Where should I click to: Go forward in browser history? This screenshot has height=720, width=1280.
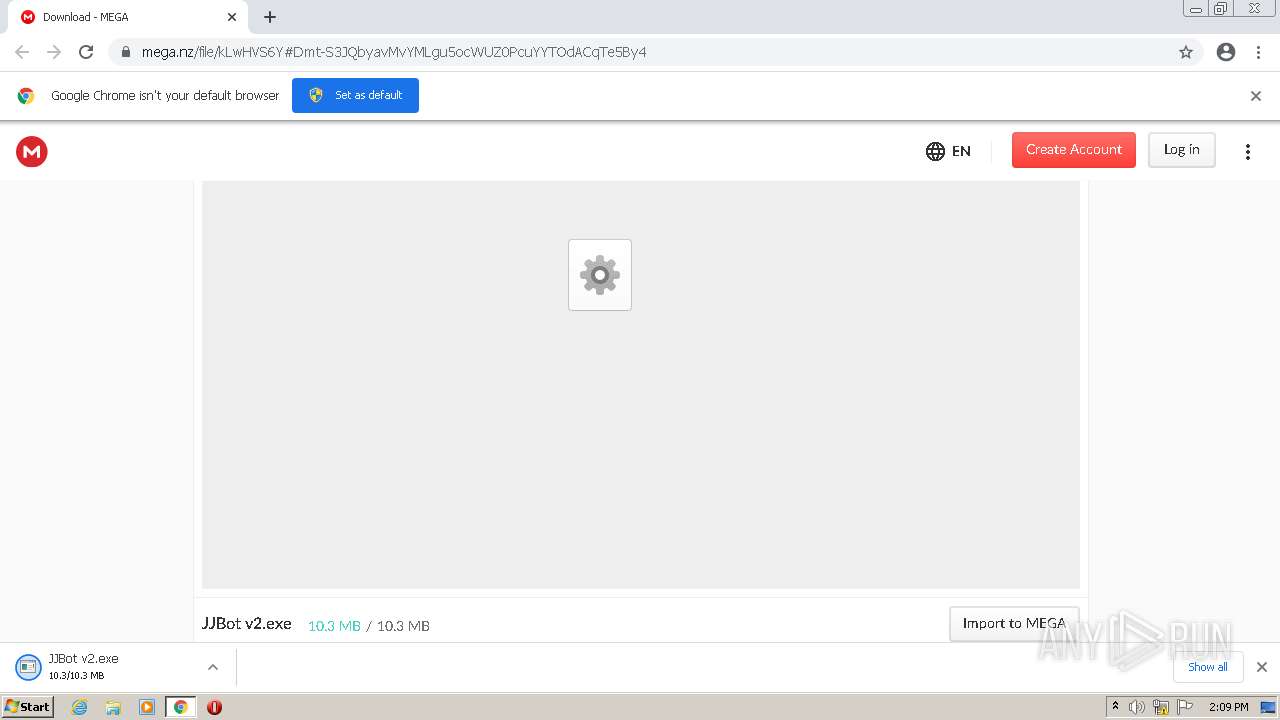pyautogui.click(x=54, y=52)
